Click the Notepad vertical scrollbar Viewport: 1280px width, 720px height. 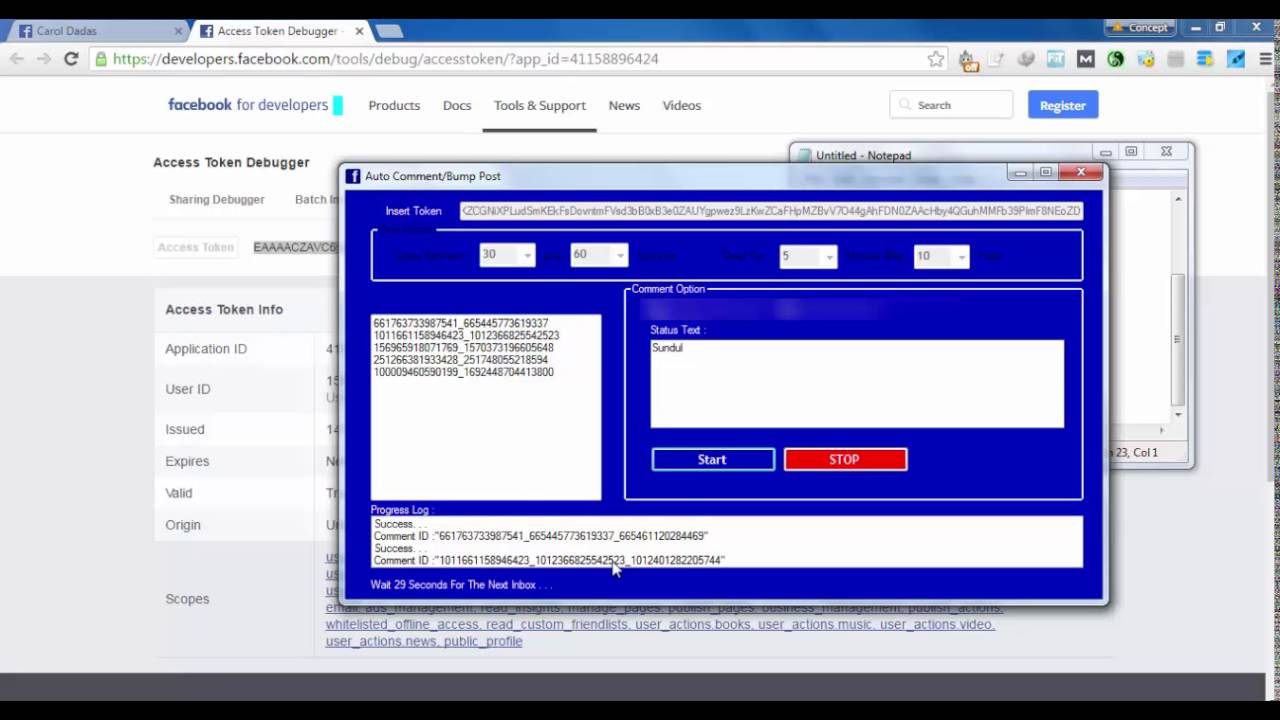coord(1178,305)
